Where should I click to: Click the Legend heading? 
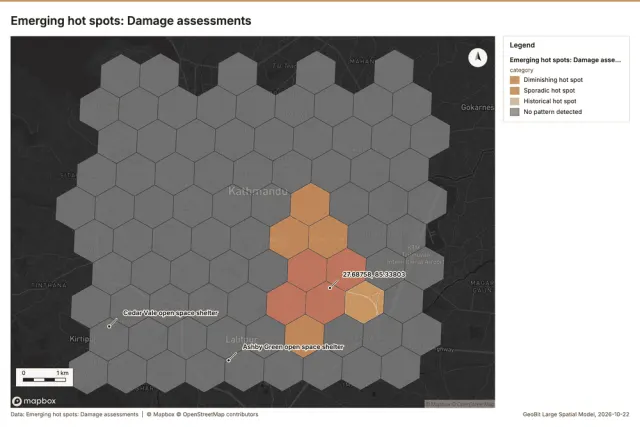coord(522,45)
